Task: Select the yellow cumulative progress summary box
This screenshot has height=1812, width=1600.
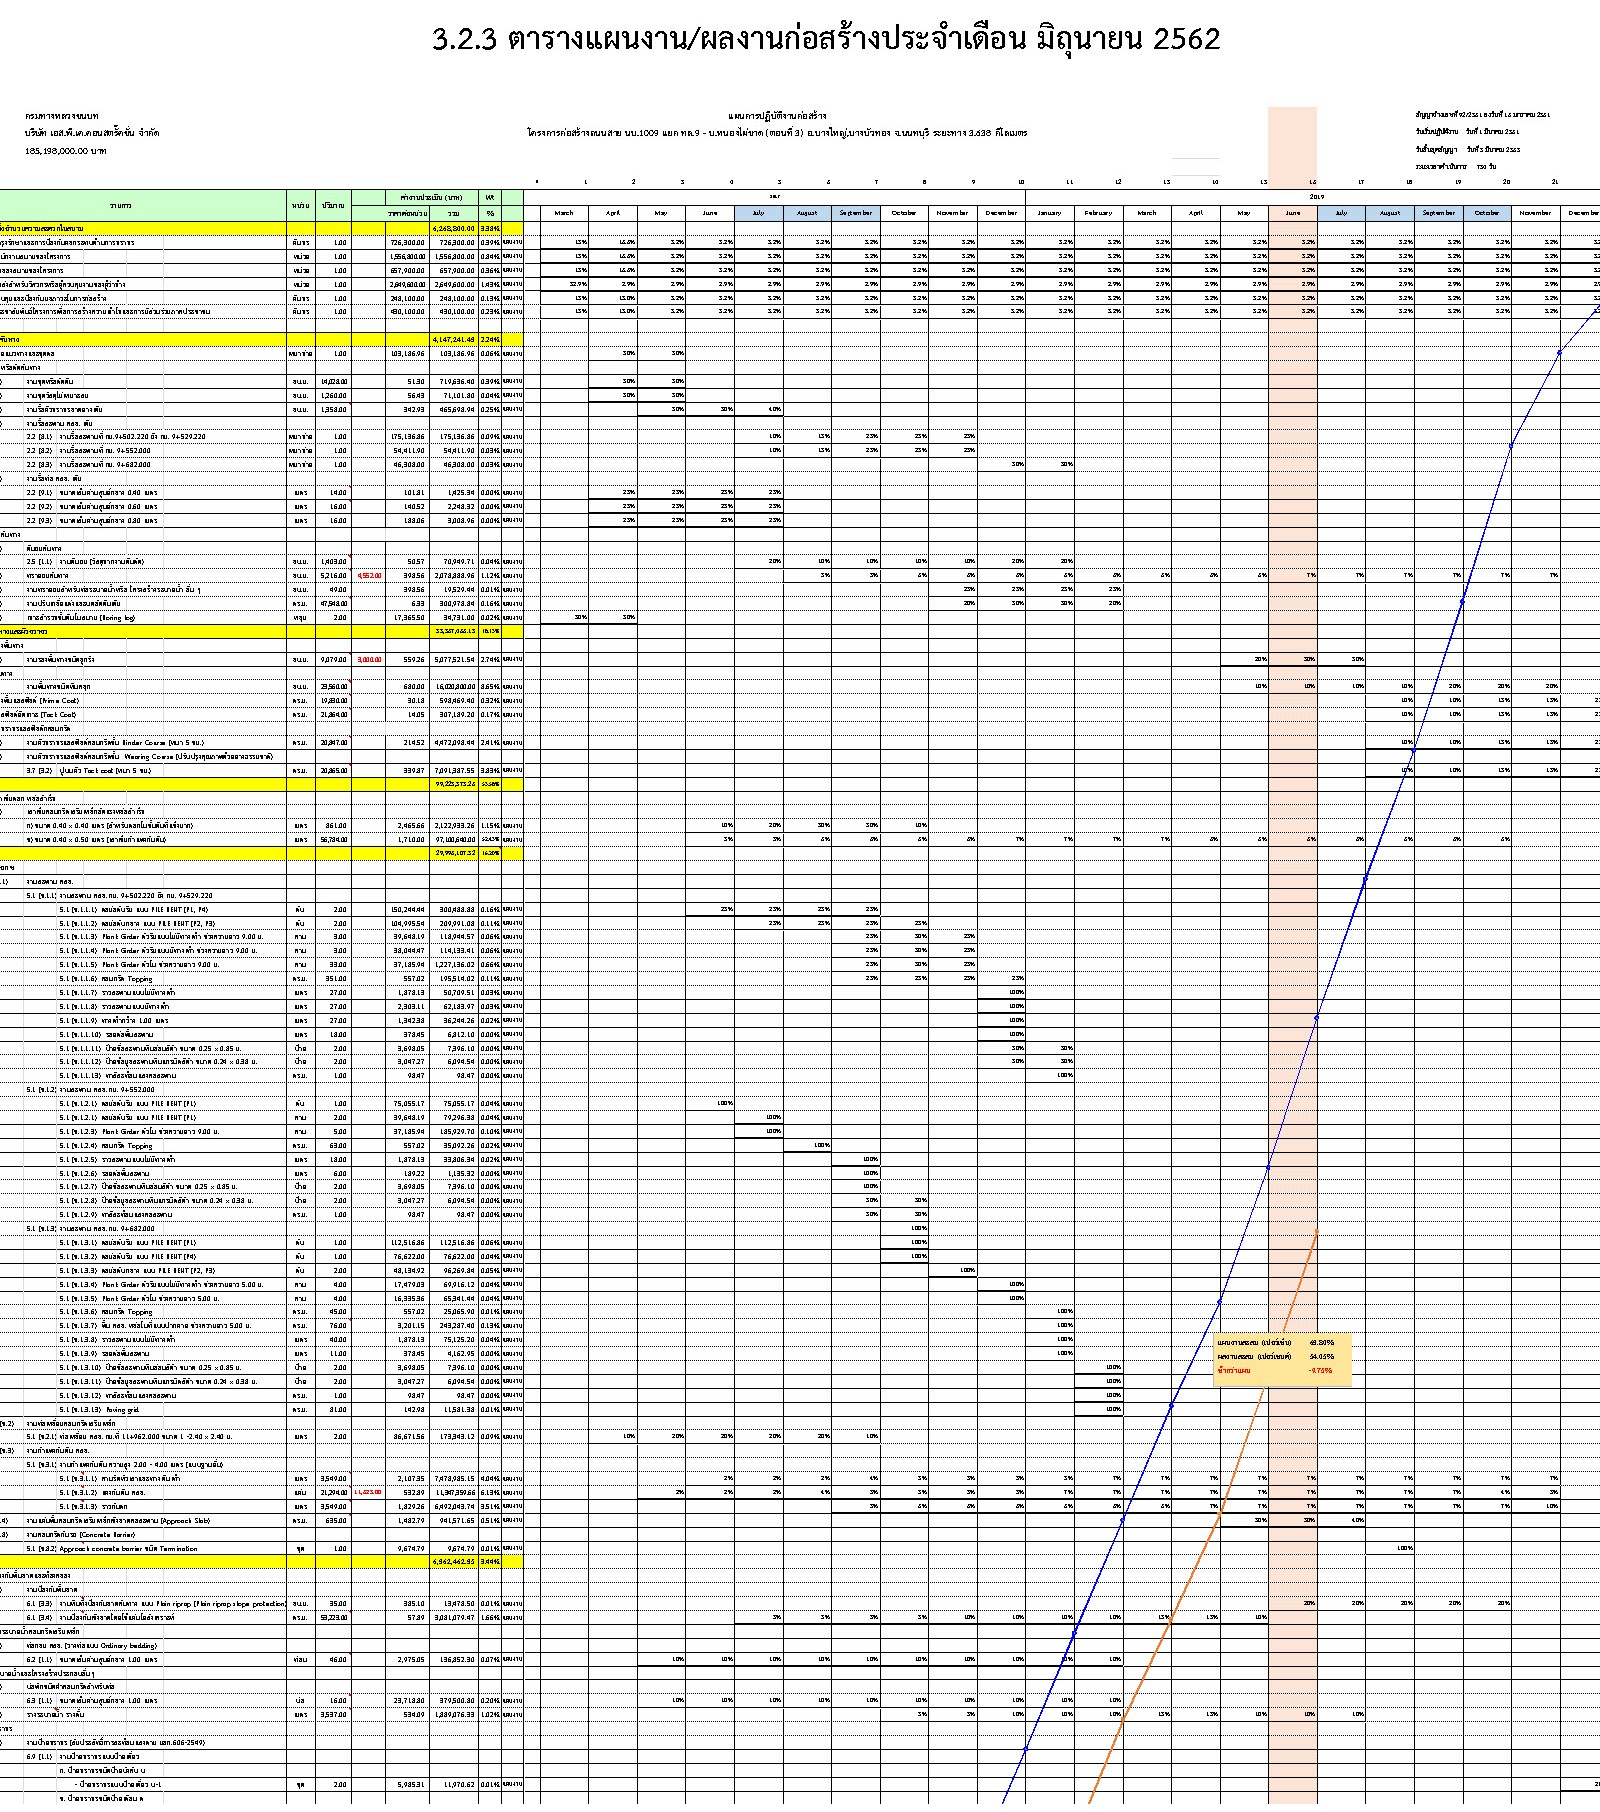Action: (1282, 1360)
